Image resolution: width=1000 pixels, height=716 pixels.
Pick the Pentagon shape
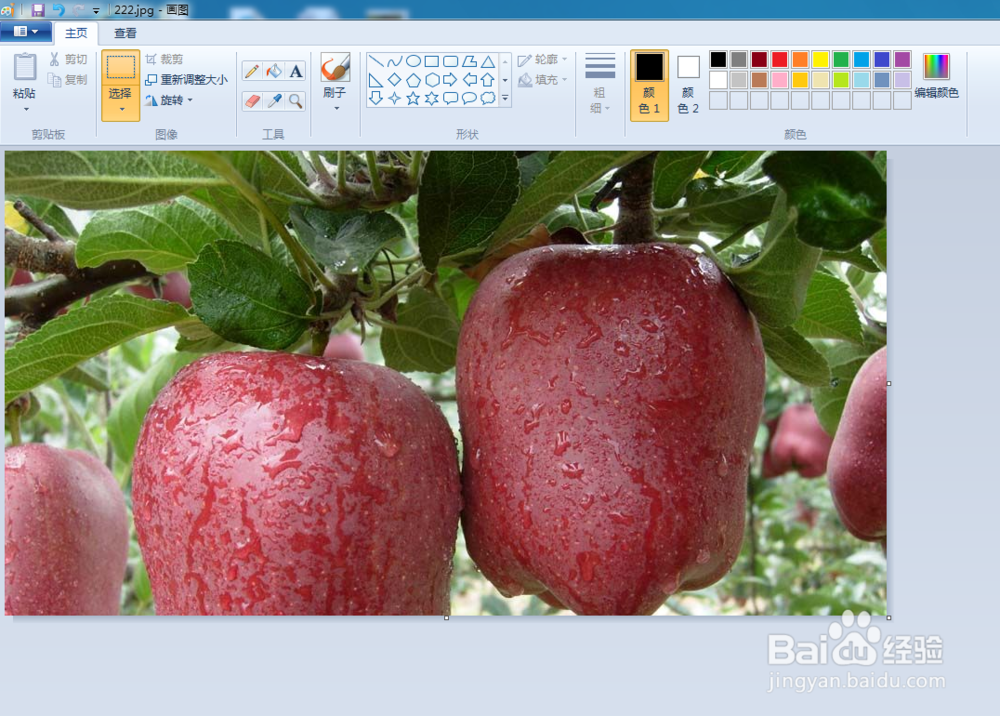pyautogui.click(x=413, y=80)
